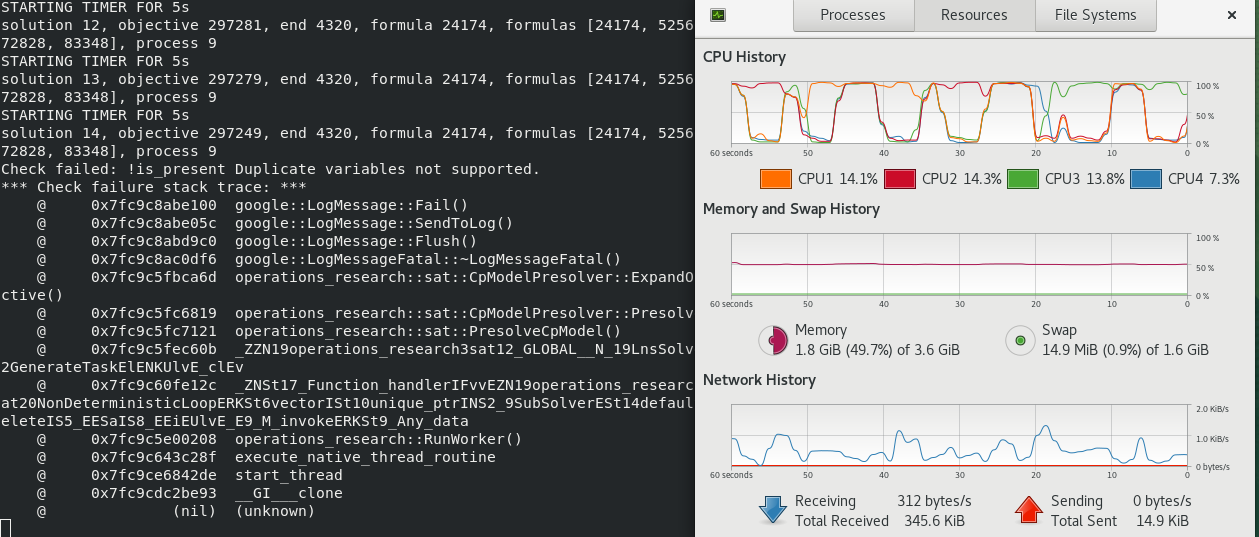Screen dimensions: 1259x537
Task: Switch to the Resources tab
Action: tap(974, 15)
